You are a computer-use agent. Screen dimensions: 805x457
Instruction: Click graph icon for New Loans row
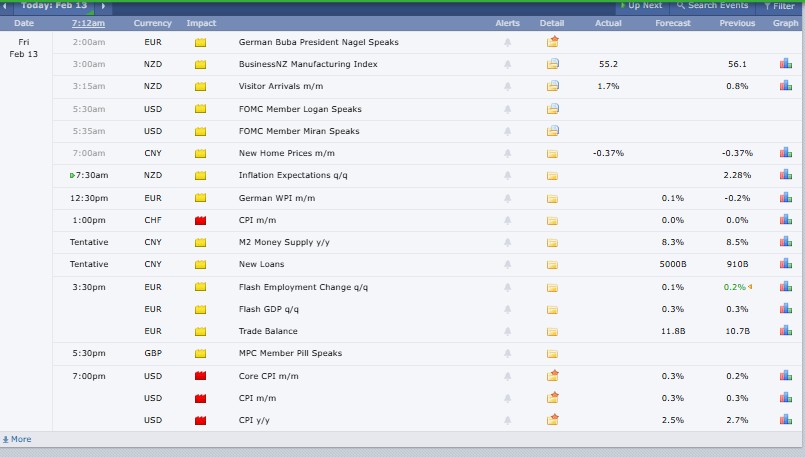[785, 264]
